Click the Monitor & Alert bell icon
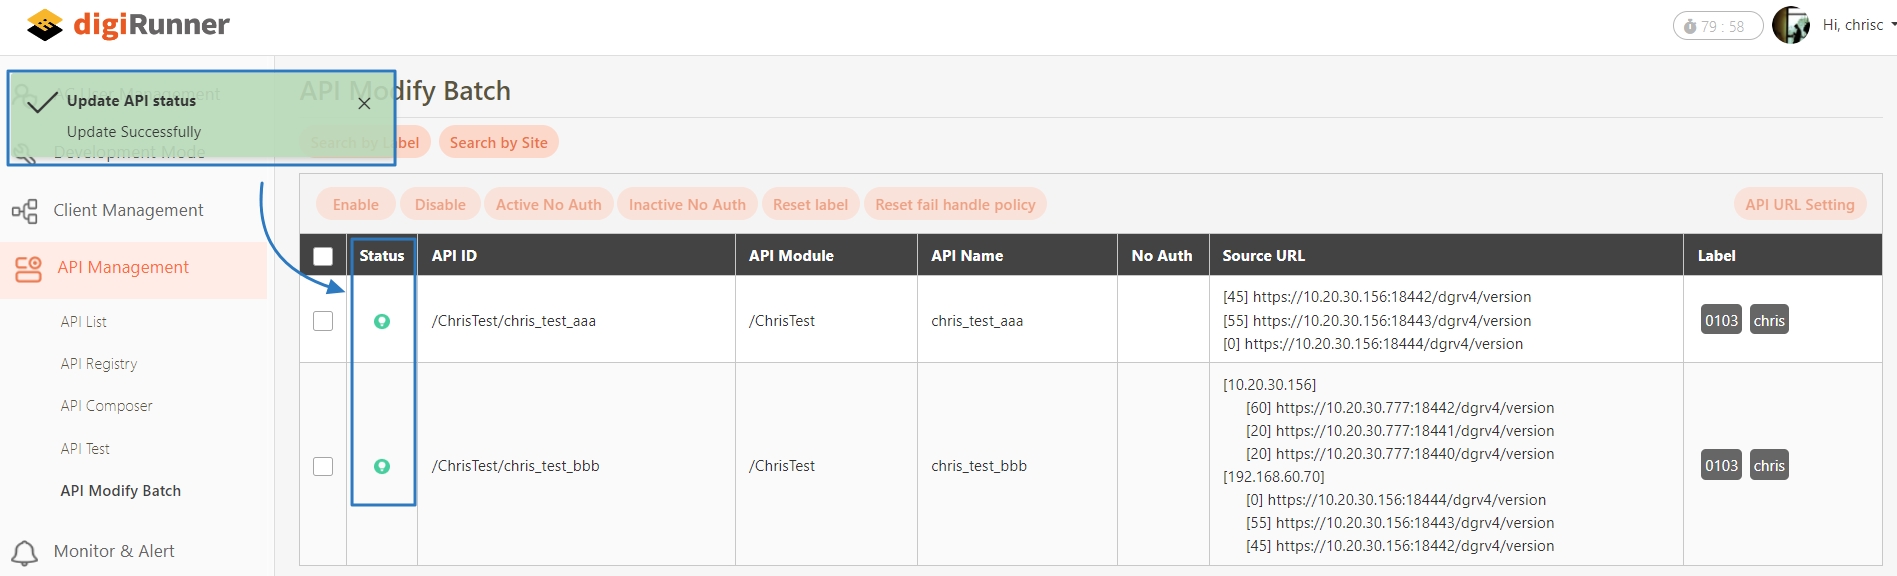This screenshot has width=1897, height=576. [25, 552]
